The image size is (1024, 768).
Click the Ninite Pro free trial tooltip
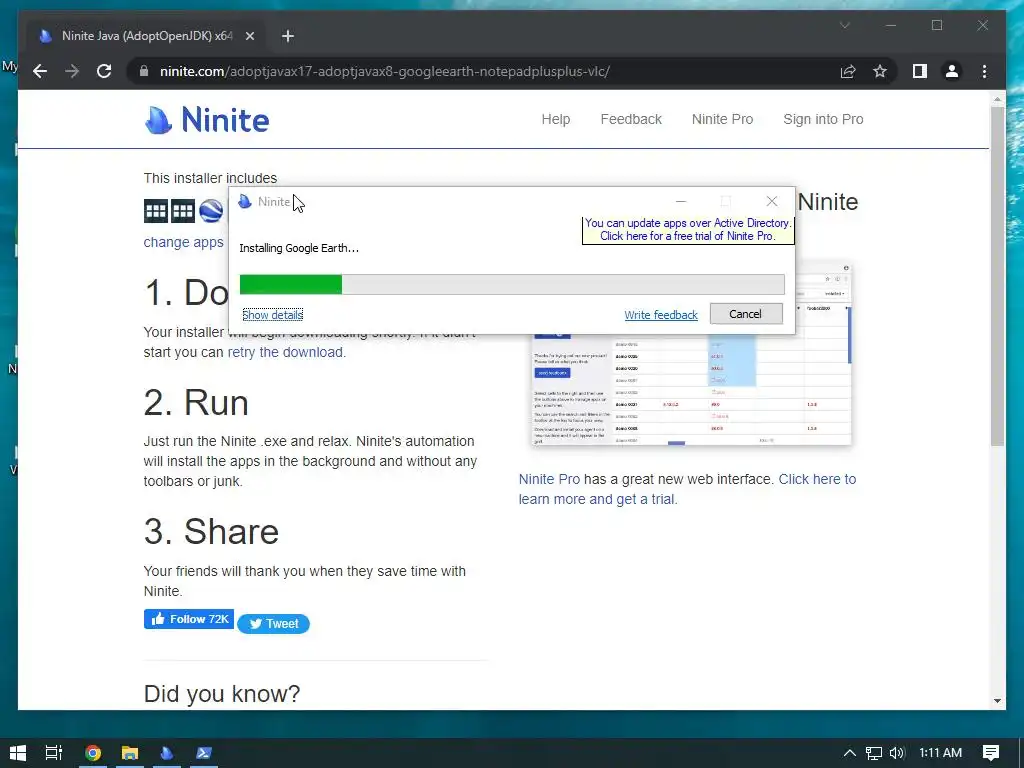click(x=688, y=230)
